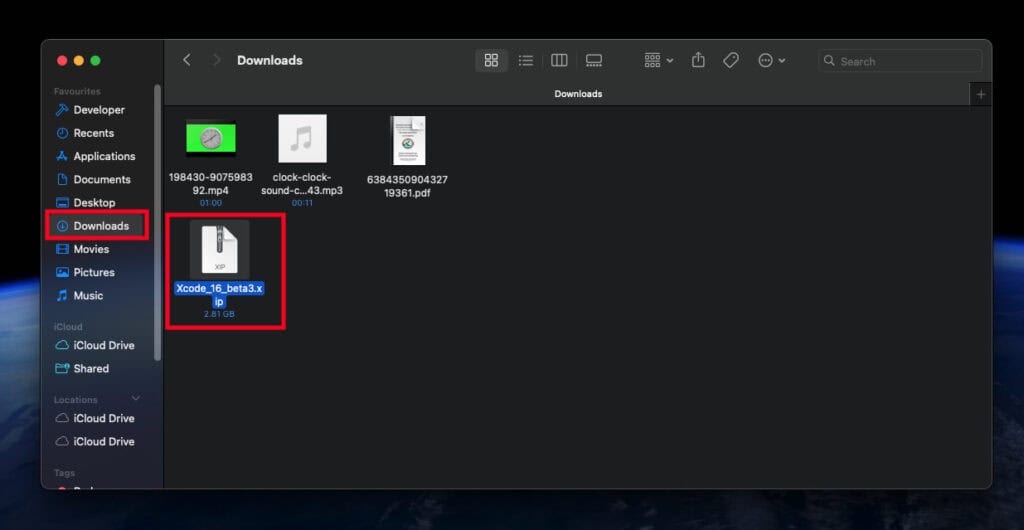The width and height of the screenshot is (1024, 530).
Task: Select the green clock video thumbnail
Action: pyautogui.click(x=211, y=138)
